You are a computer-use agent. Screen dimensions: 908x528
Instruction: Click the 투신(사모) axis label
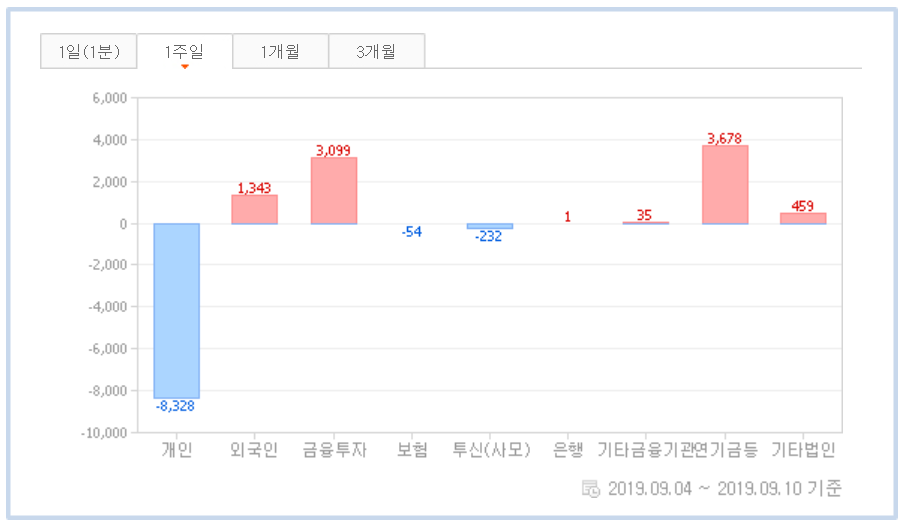(x=491, y=450)
